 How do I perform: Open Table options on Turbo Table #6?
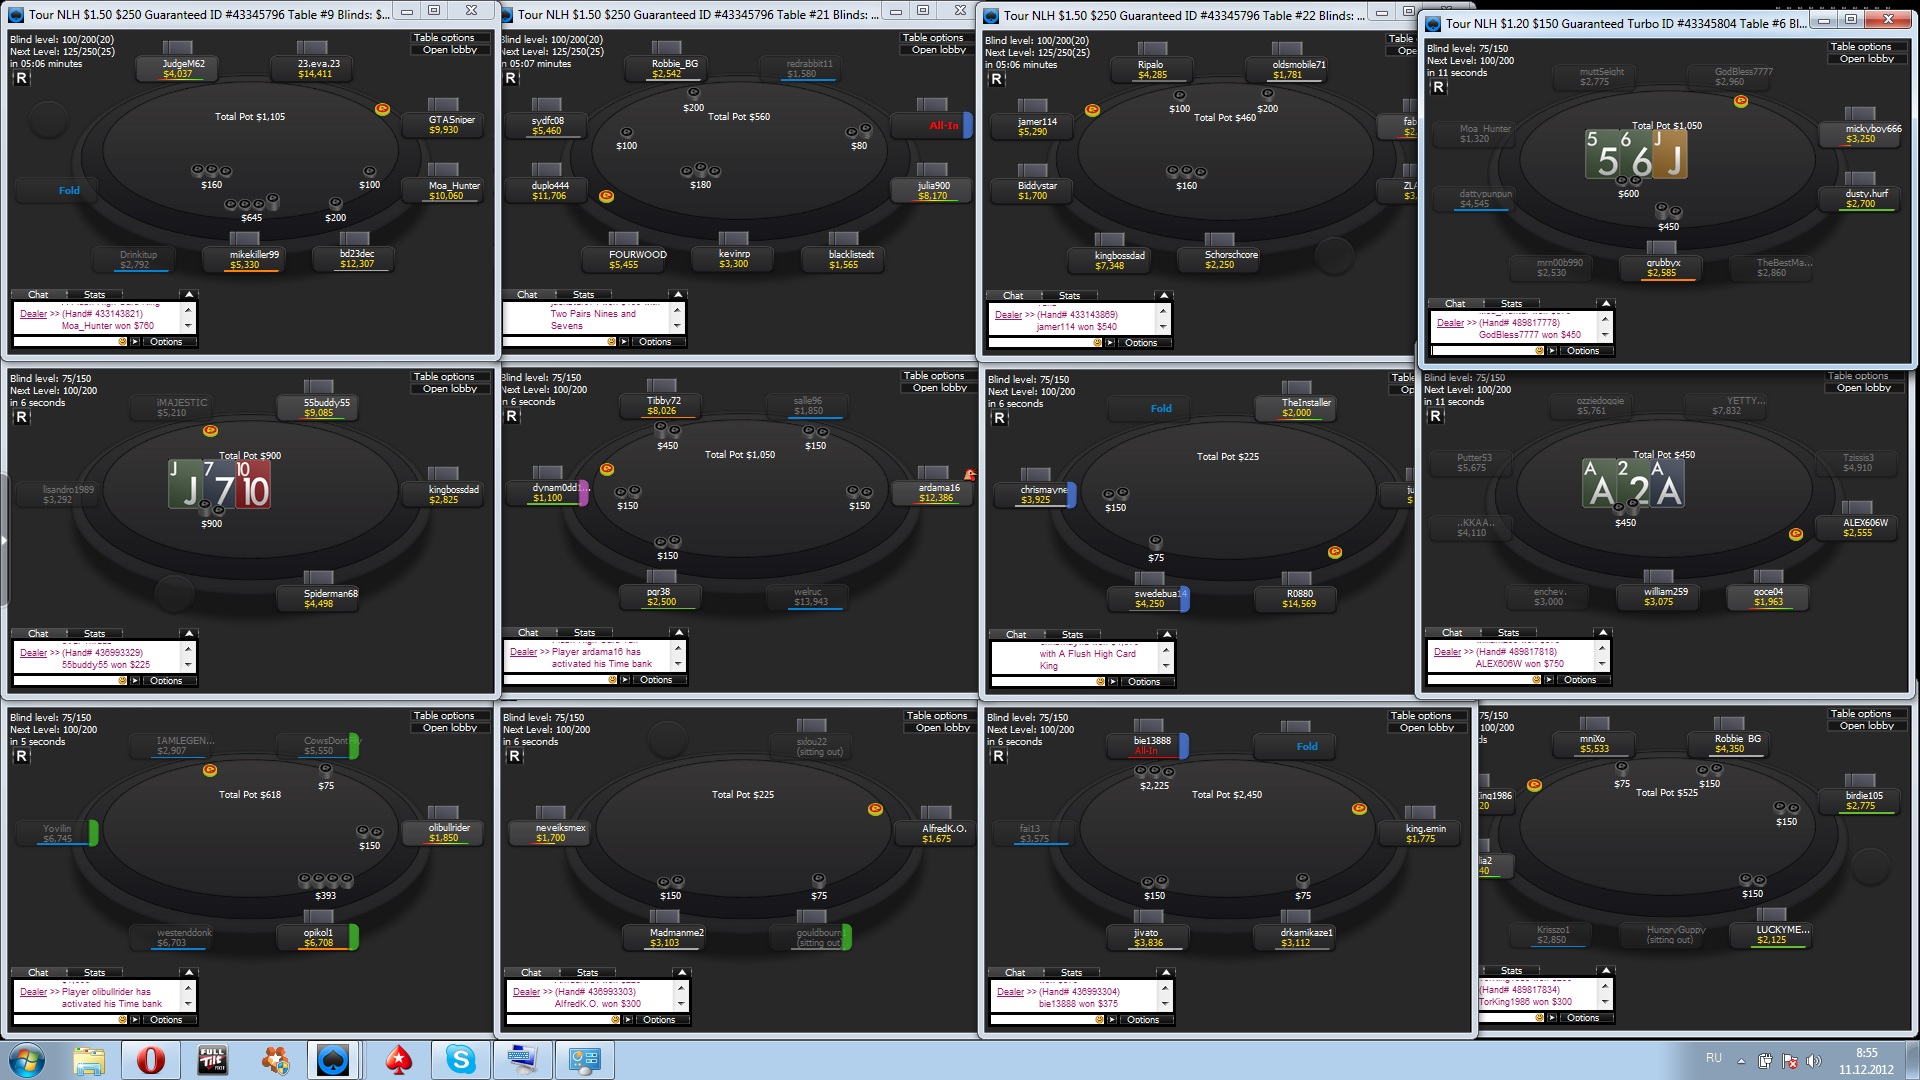coord(1861,47)
